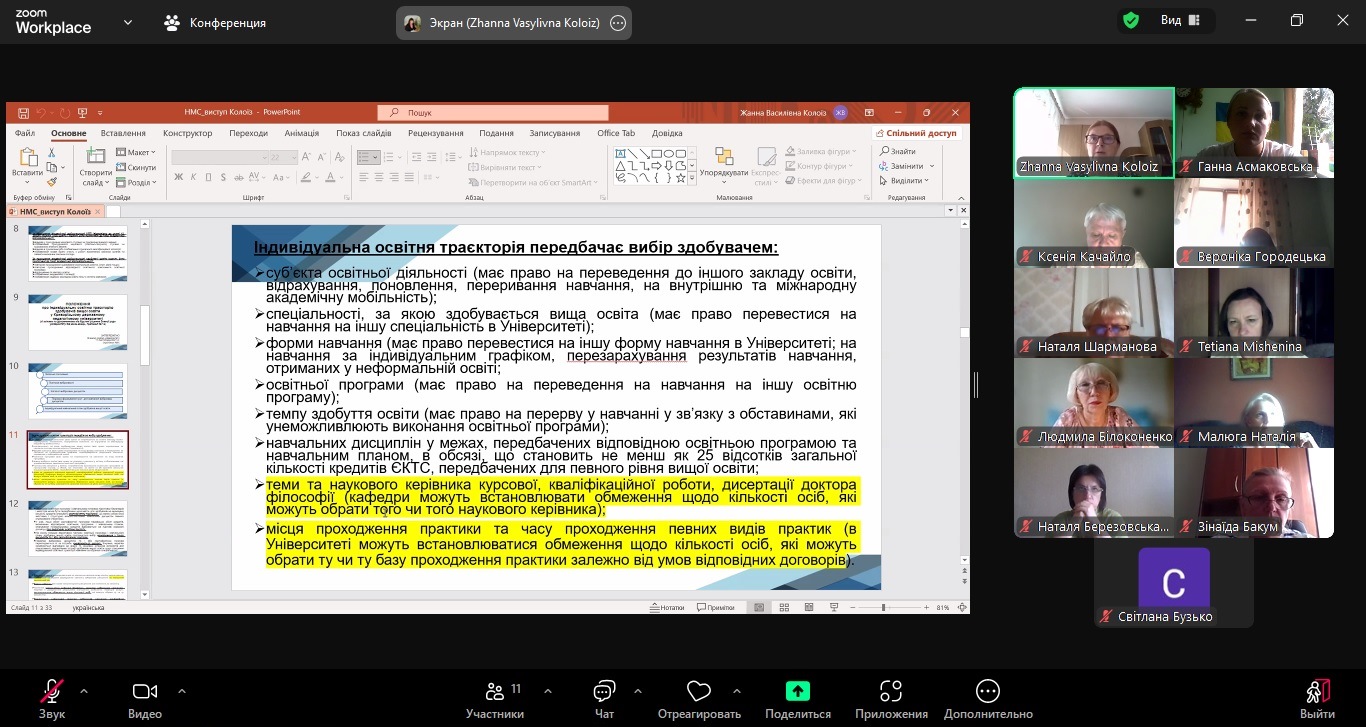Toggle strikethrough formatting
The width and height of the screenshot is (1366, 727).
click(x=238, y=177)
